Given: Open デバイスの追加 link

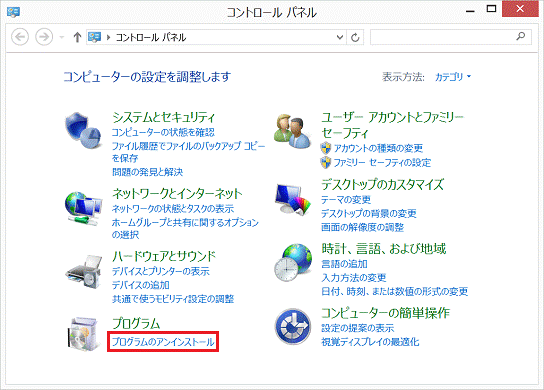Looking at the screenshot, I should click(x=141, y=285).
